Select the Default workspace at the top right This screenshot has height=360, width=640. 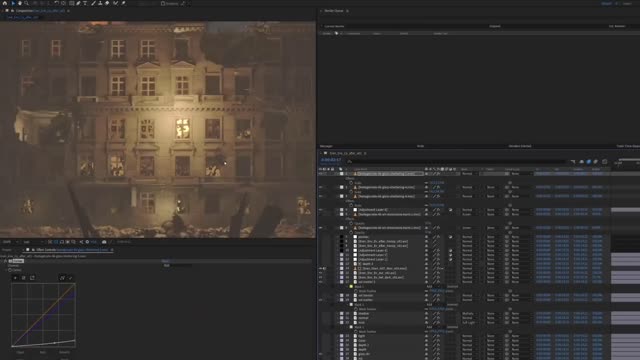[x=607, y=3]
